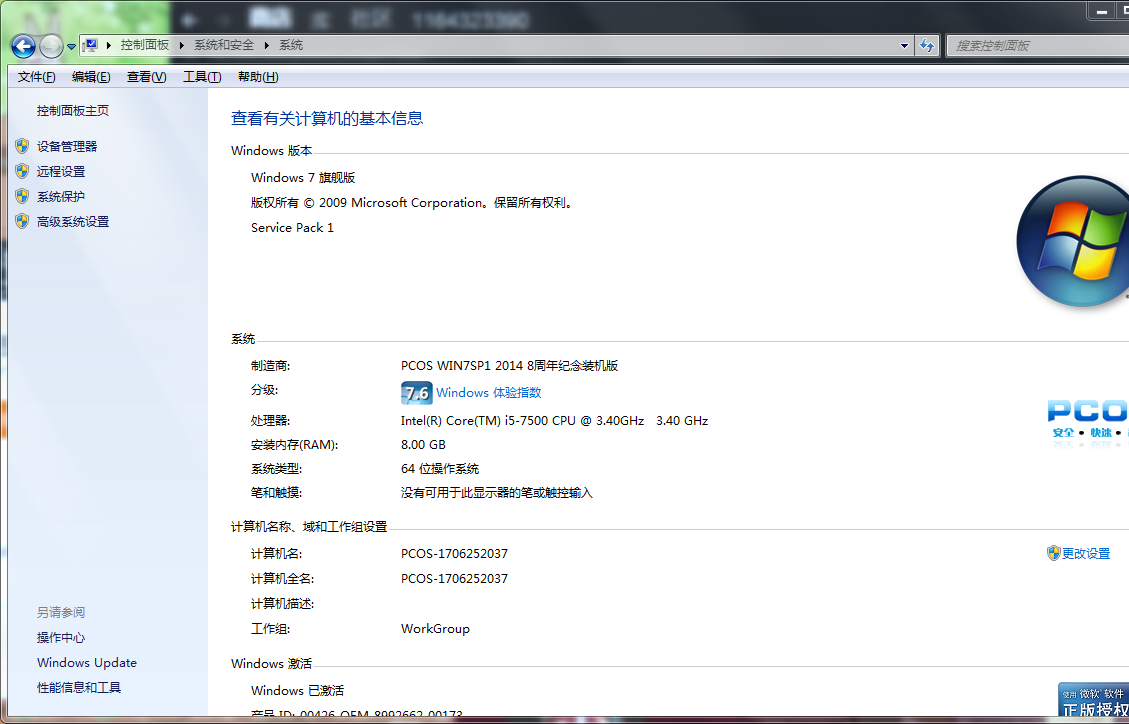Minimize the System window

pyautogui.click(x=1102, y=11)
